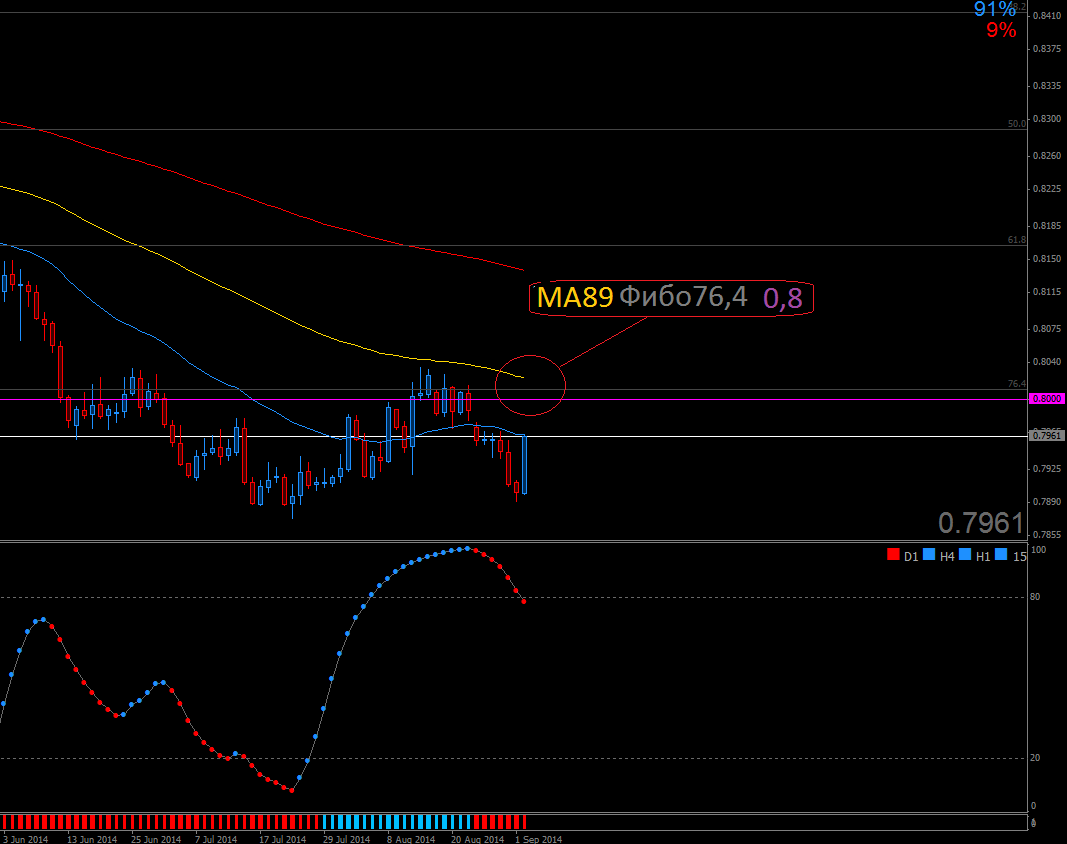Click the 0.8375 price scale value
Viewport: 1067px width, 844px height.
click(1047, 49)
